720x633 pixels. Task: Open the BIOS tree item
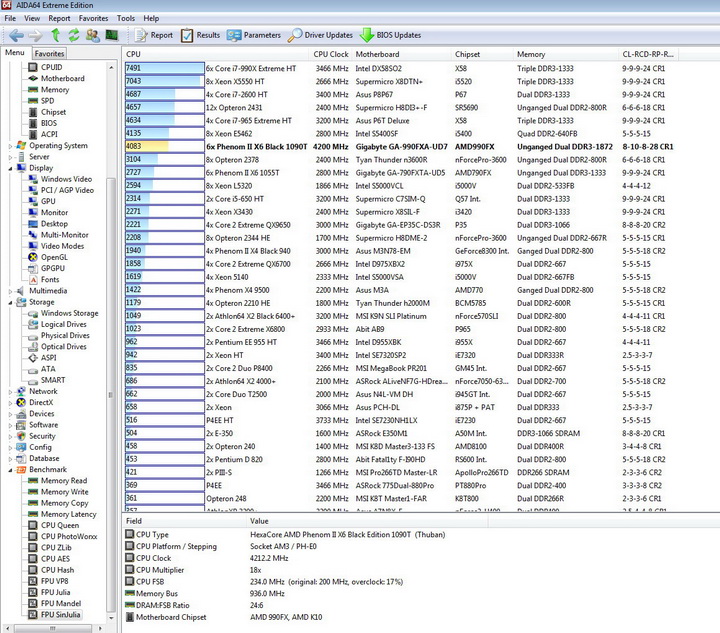point(43,123)
